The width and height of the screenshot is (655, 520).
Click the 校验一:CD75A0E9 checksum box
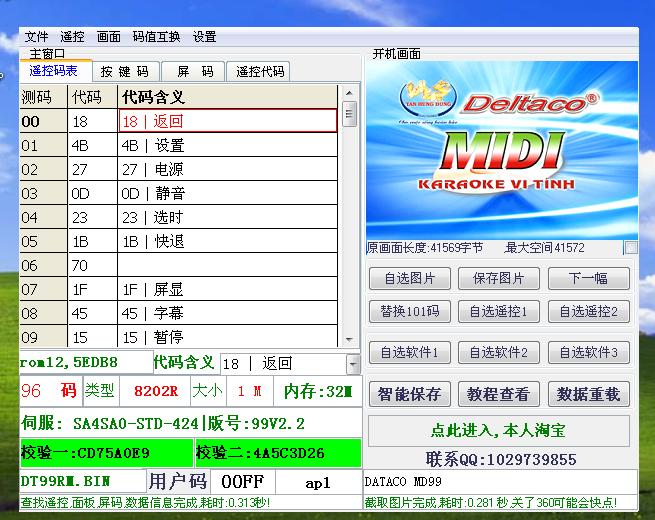tap(107, 453)
